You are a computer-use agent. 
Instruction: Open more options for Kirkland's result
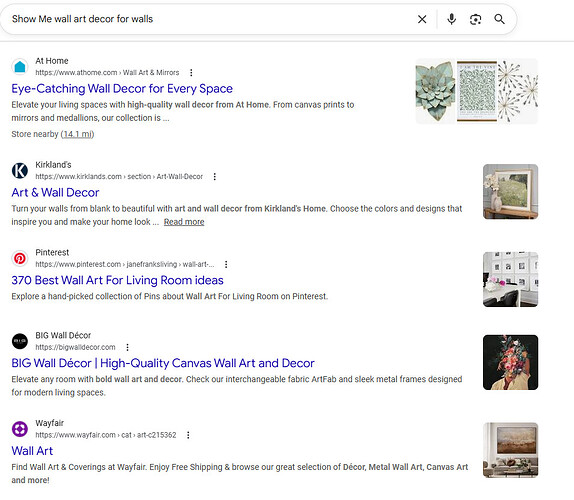(x=215, y=176)
